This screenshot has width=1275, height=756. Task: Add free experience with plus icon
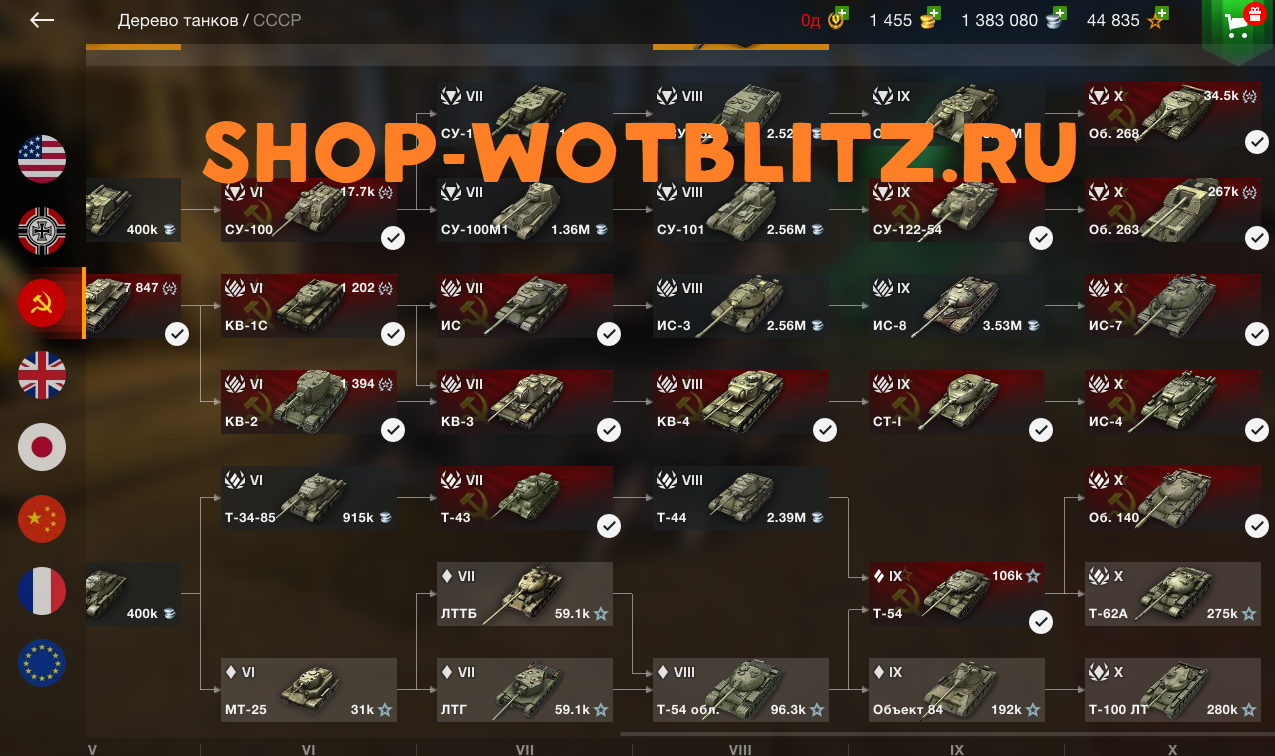(x=1162, y=13)
